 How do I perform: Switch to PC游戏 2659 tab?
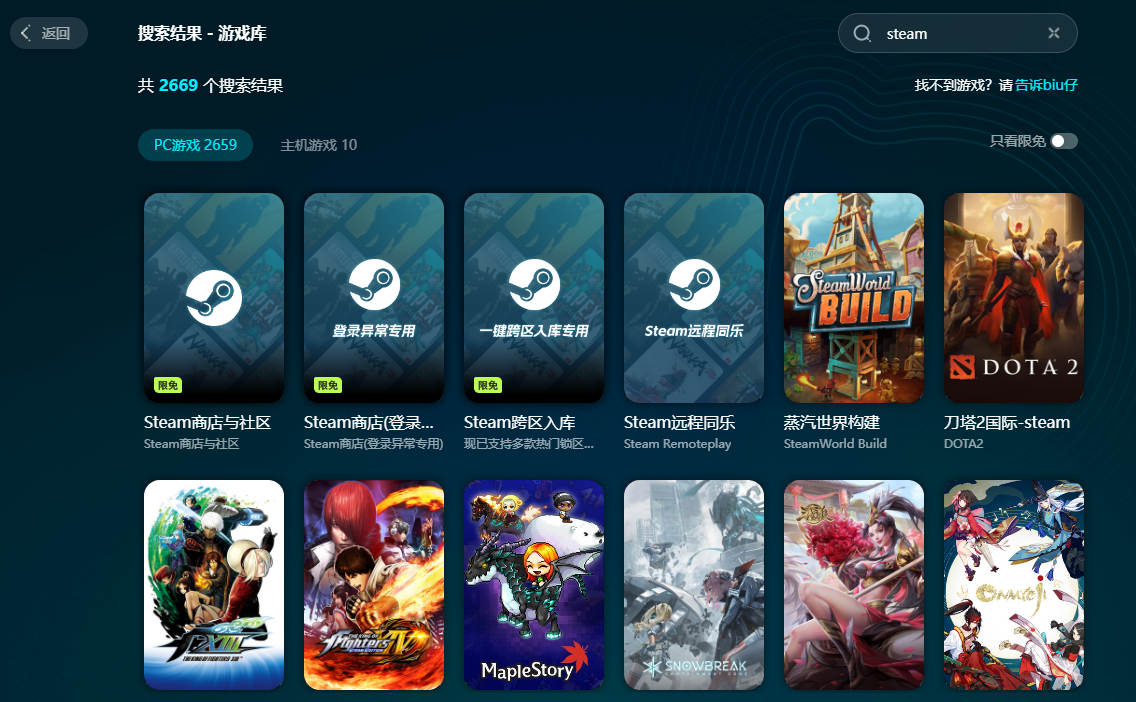pyautogui.click(x=195, y=145)
